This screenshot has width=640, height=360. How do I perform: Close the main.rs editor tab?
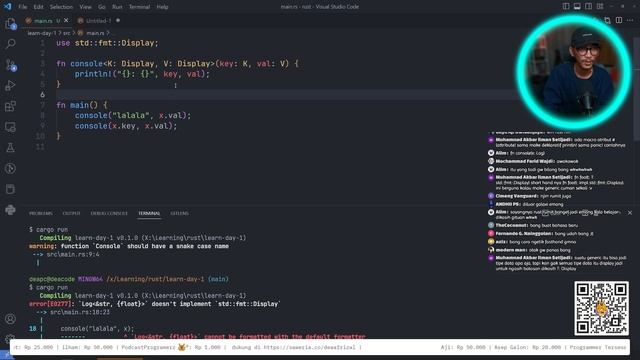[67, 20]
